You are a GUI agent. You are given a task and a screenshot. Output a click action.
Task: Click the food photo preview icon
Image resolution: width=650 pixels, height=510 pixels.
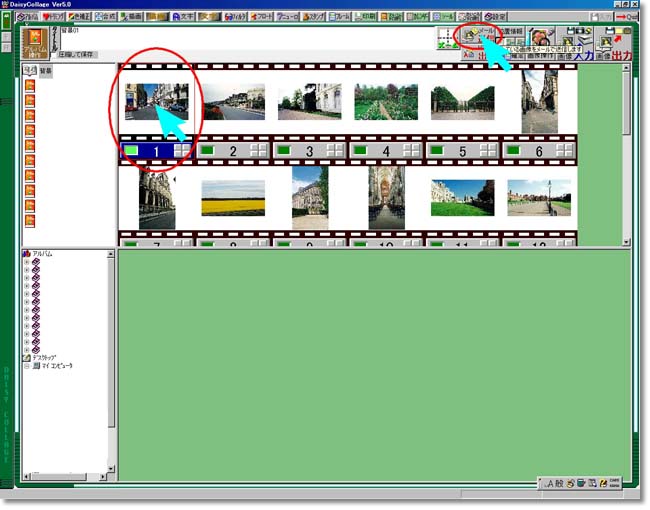pos(541,37)
